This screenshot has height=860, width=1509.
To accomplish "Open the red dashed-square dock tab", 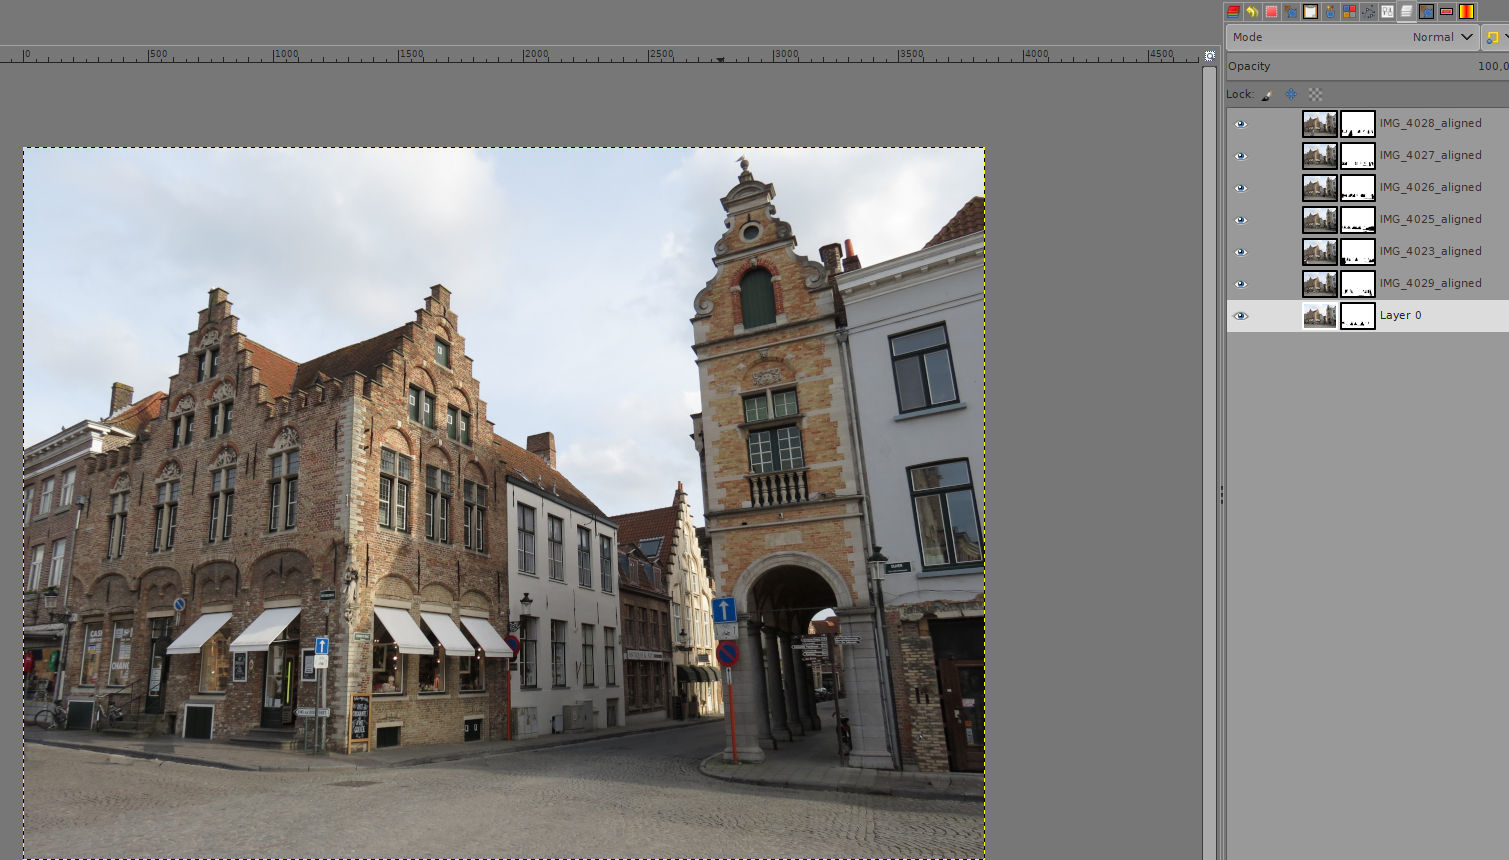I will coord(1271,12).
